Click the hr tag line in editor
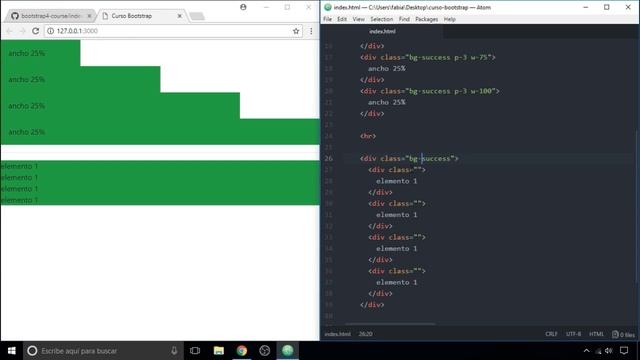The height and width of the screenshot is (360, 640). coord(368,136)
